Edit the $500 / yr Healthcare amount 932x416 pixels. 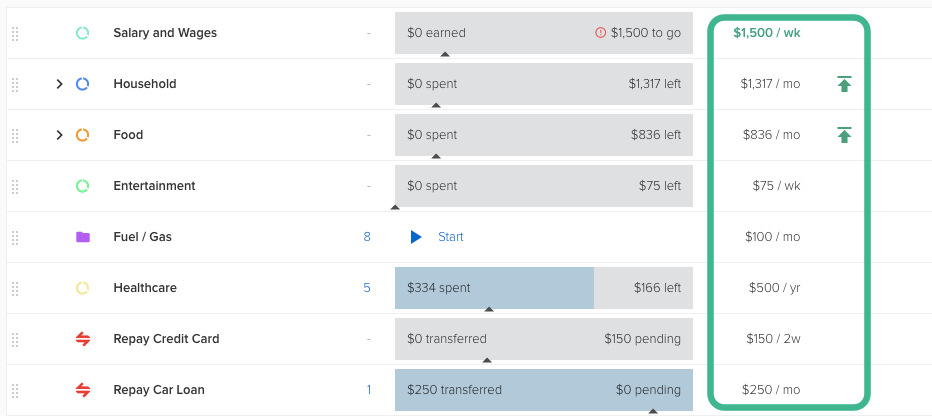click(774, 288)
